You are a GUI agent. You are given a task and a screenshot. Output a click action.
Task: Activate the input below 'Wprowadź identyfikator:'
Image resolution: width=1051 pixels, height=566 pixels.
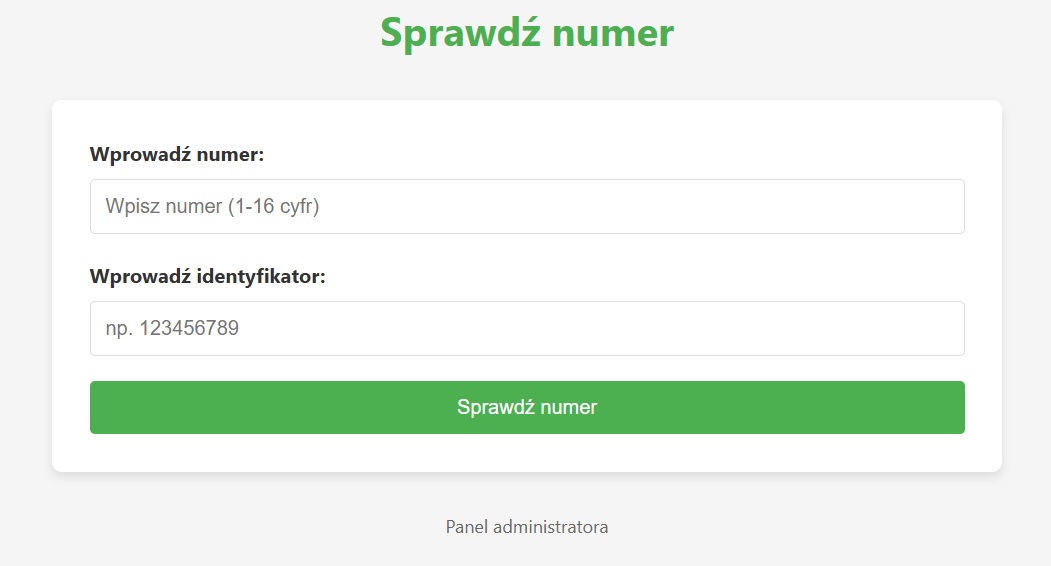click(x=527, y=329)
